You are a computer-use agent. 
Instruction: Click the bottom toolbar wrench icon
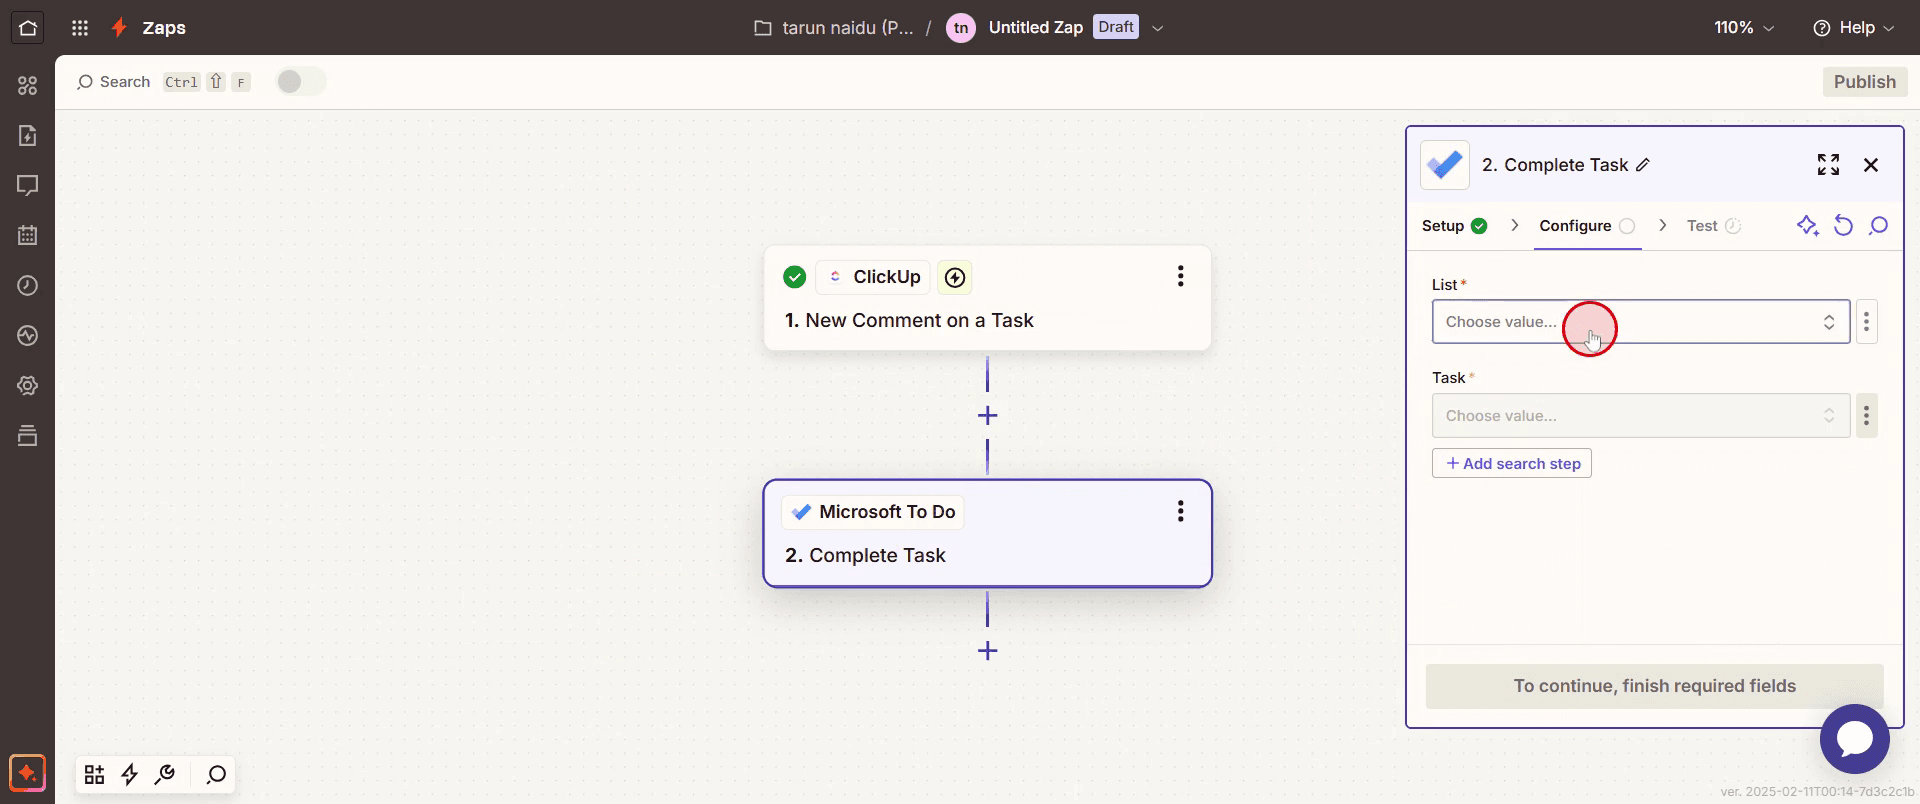point(165,774)
